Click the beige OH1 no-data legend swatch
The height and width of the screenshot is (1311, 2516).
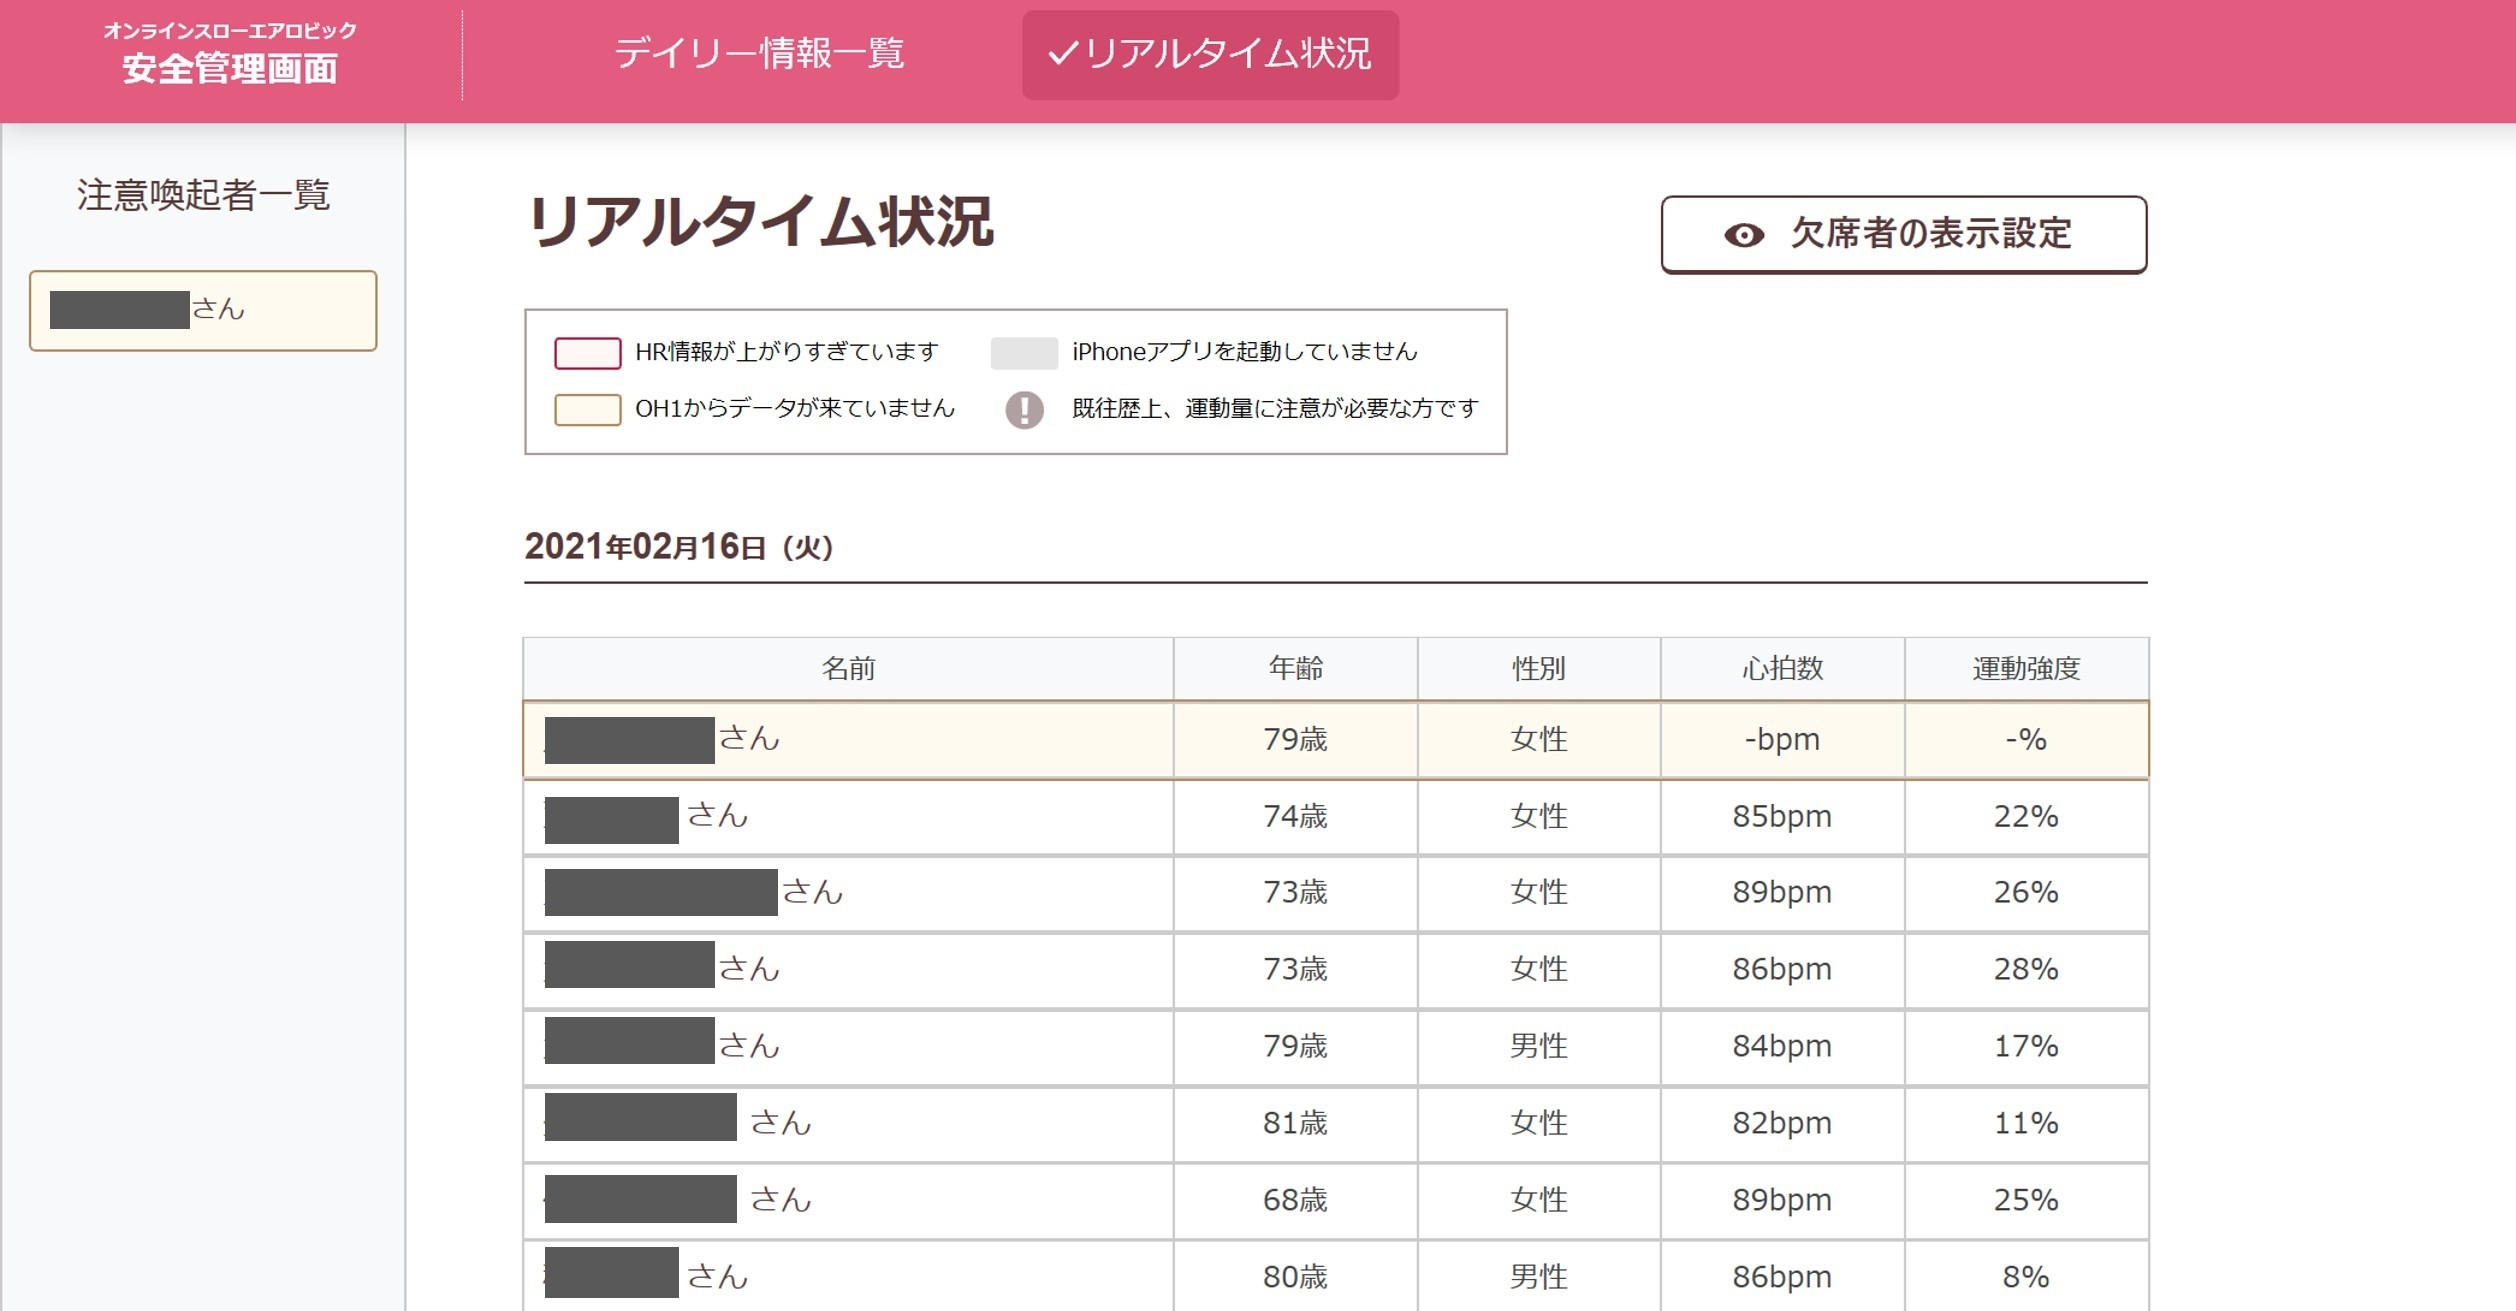point(587,409)
